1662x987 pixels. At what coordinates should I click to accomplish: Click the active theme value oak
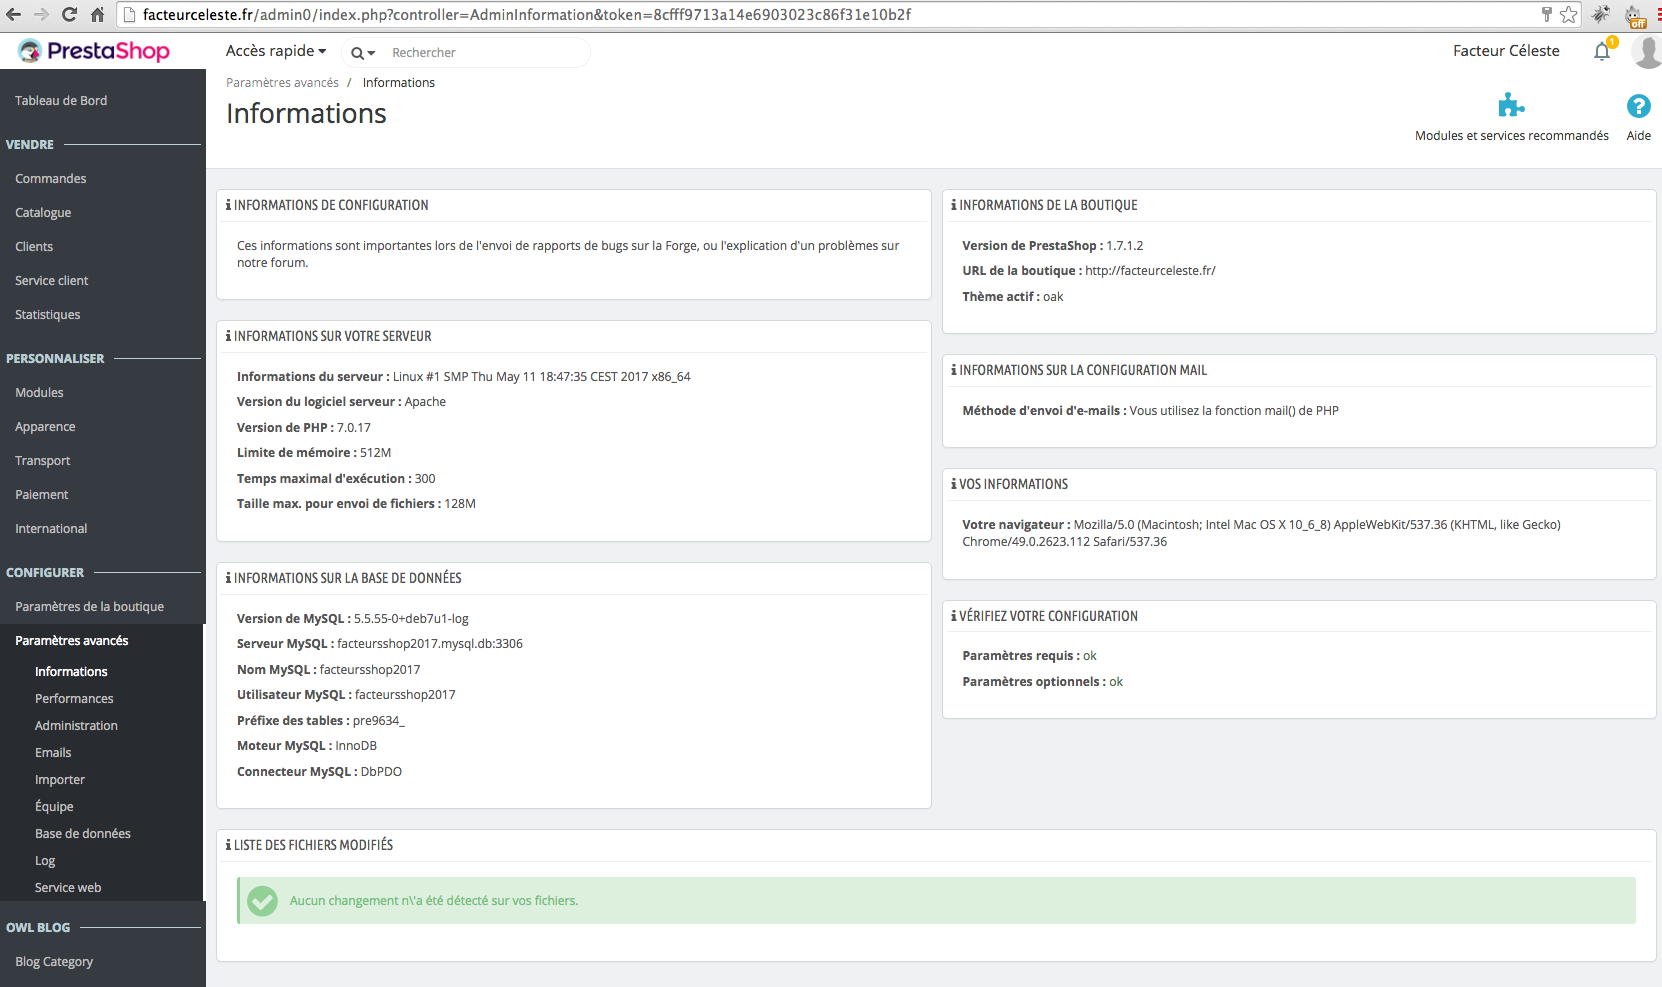point(1053,297)
